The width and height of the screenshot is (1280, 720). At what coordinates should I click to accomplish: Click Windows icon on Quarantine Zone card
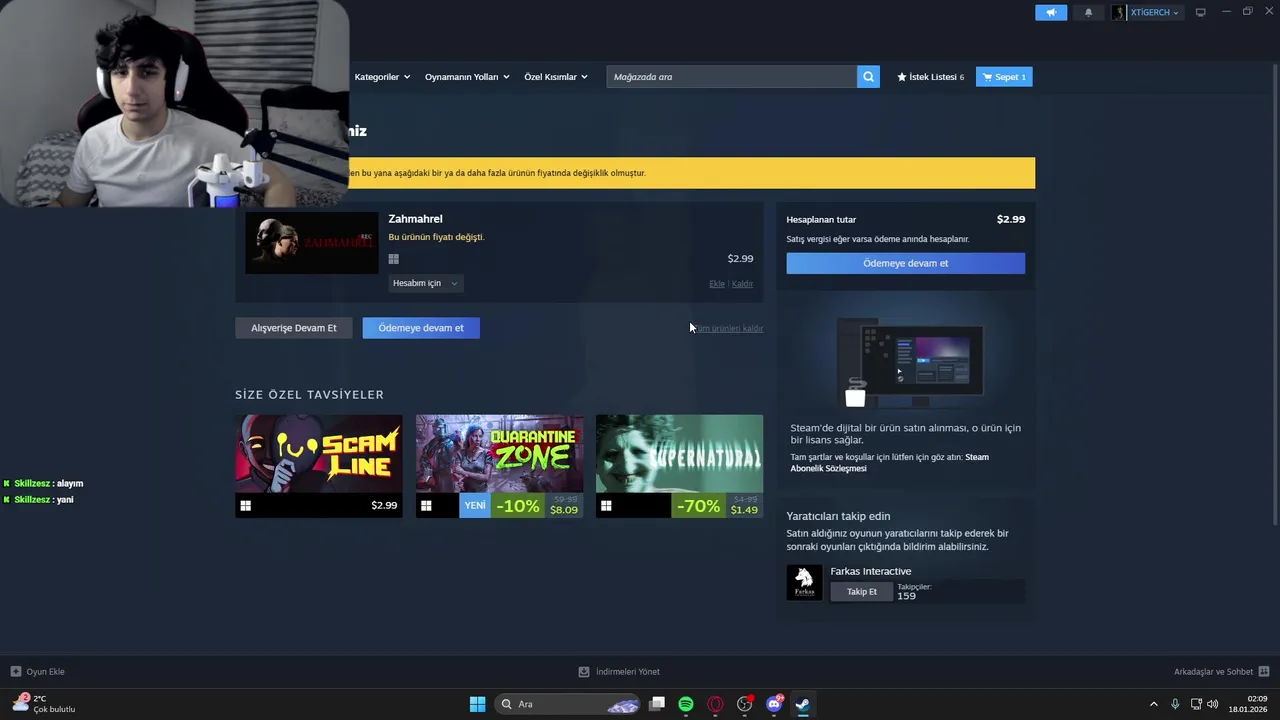click(x=426, y=506)
